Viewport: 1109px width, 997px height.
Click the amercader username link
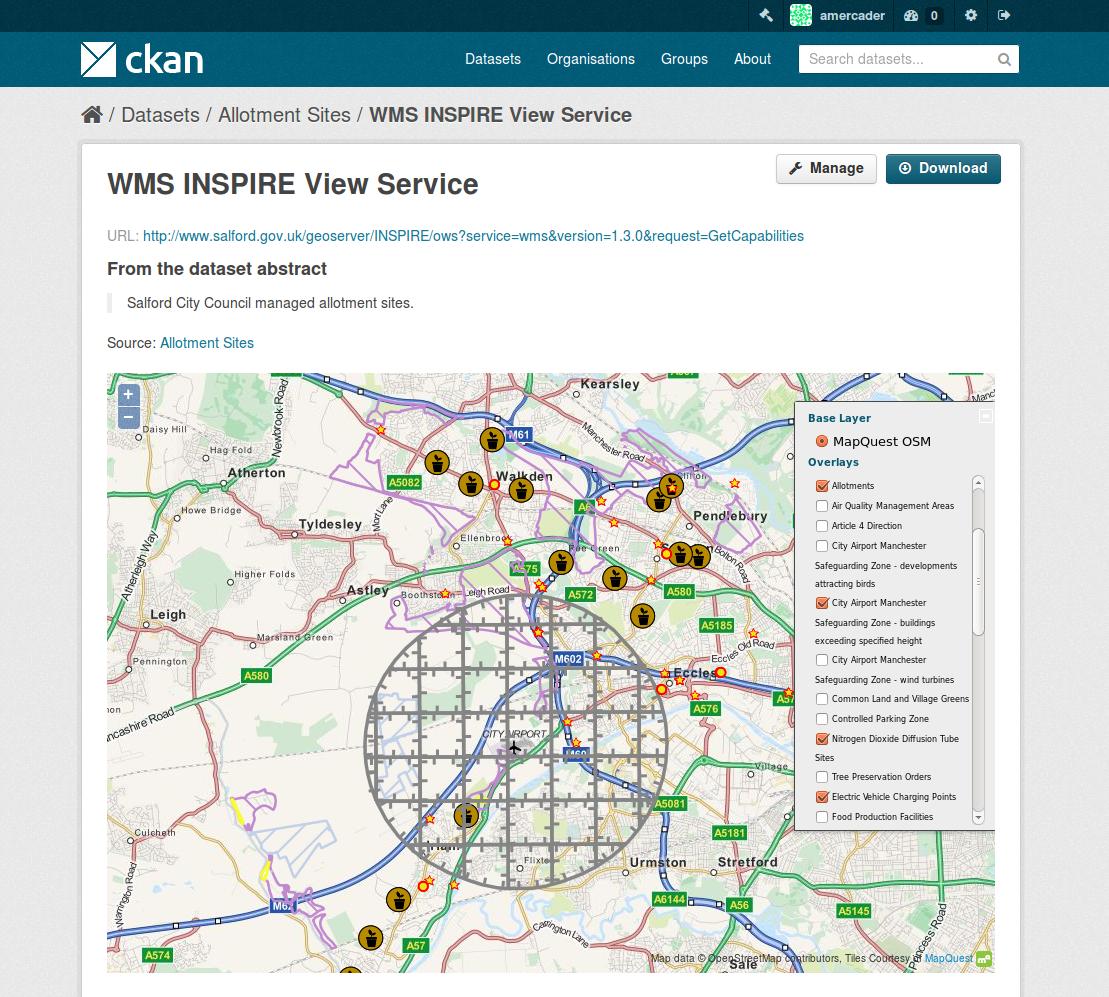pyautogui.click(x=852, y=16)
